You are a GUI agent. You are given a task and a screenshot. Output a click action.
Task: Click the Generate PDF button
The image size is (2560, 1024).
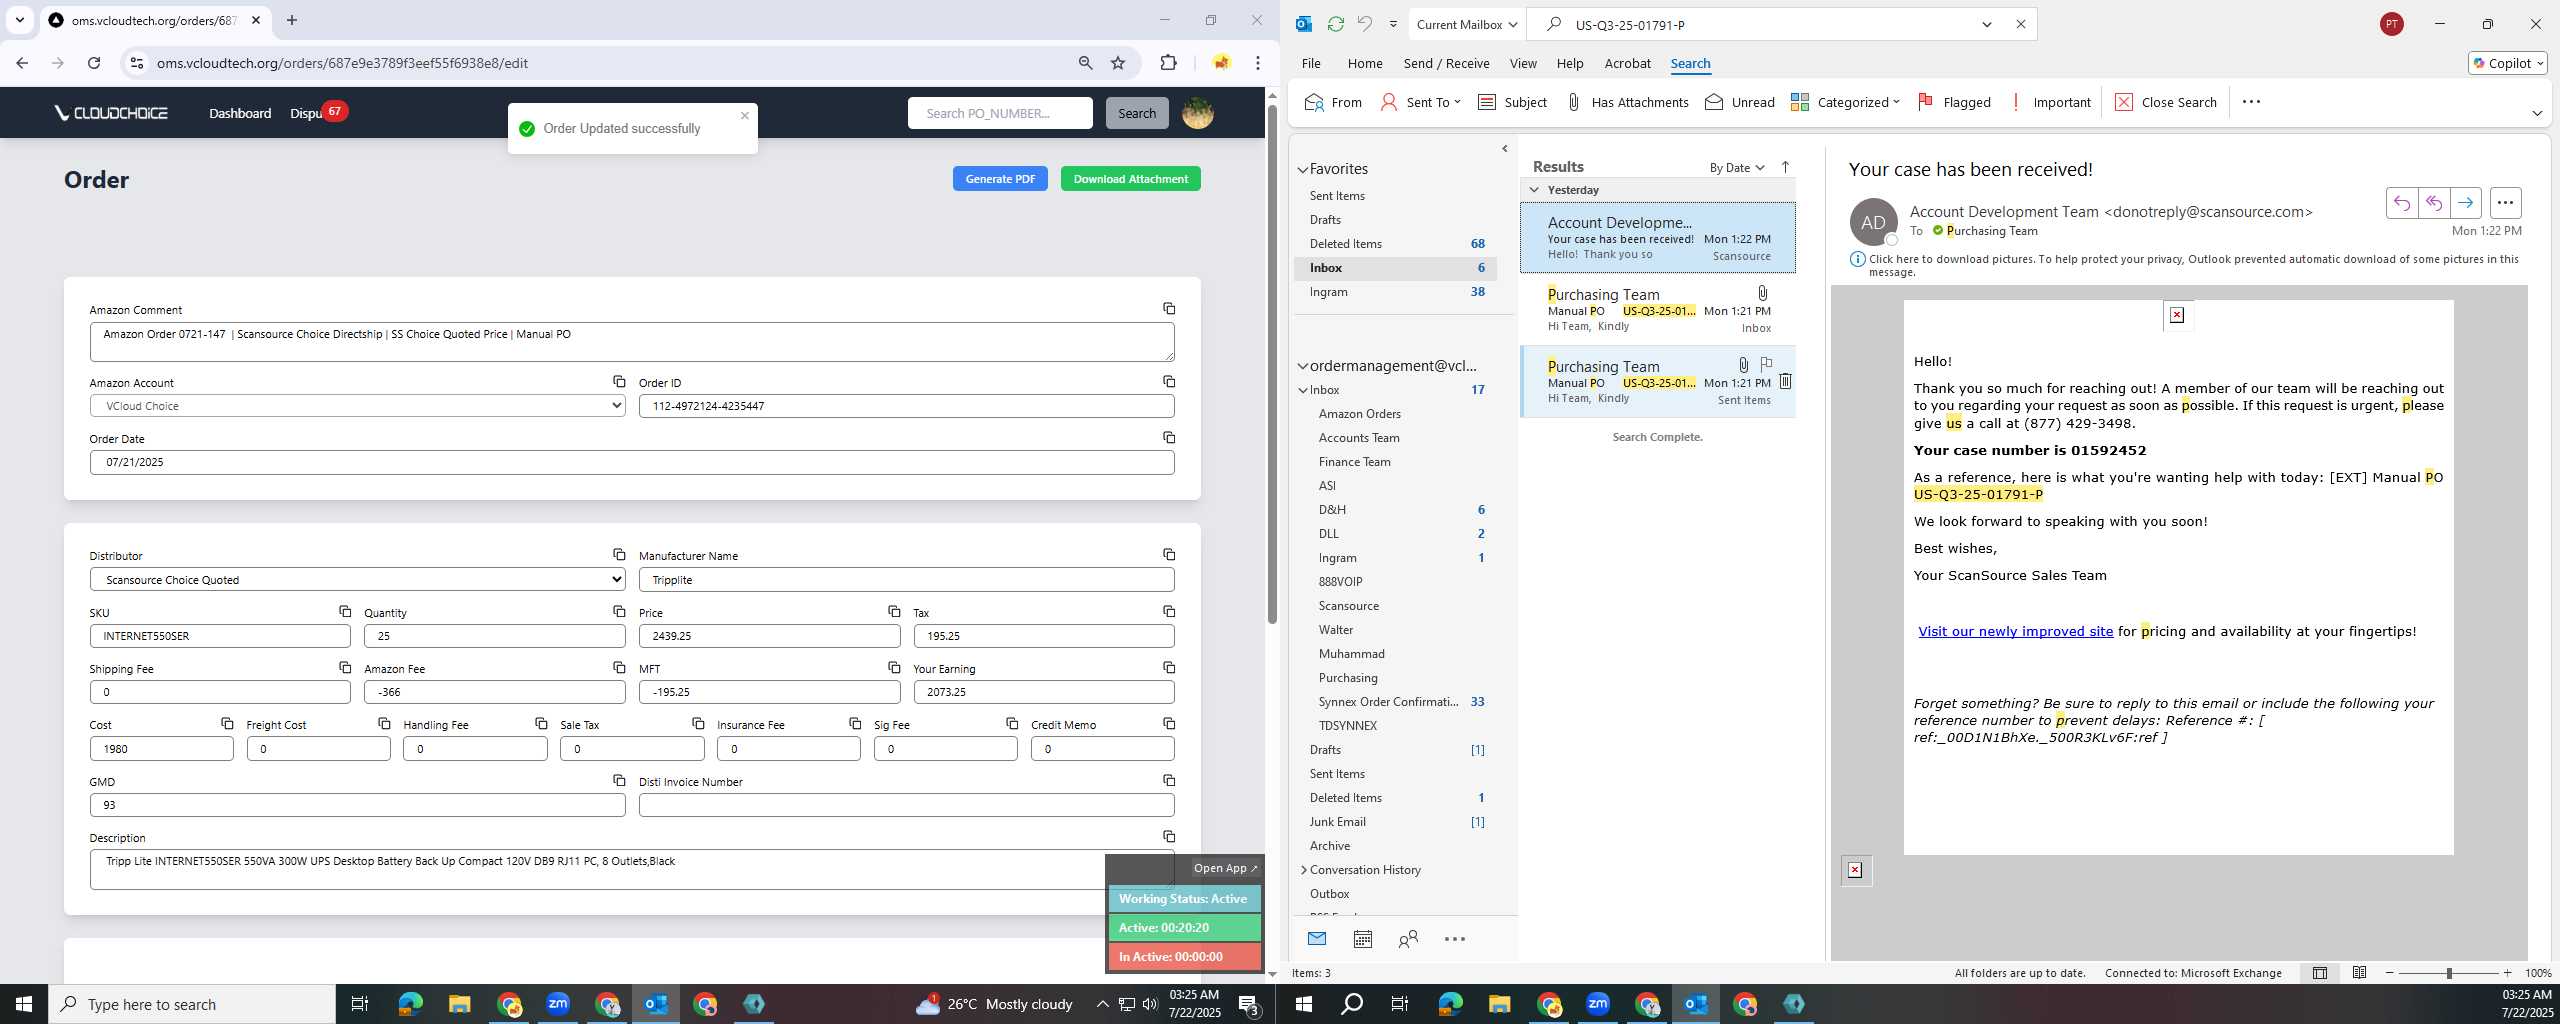click(x=1000, y=179)
